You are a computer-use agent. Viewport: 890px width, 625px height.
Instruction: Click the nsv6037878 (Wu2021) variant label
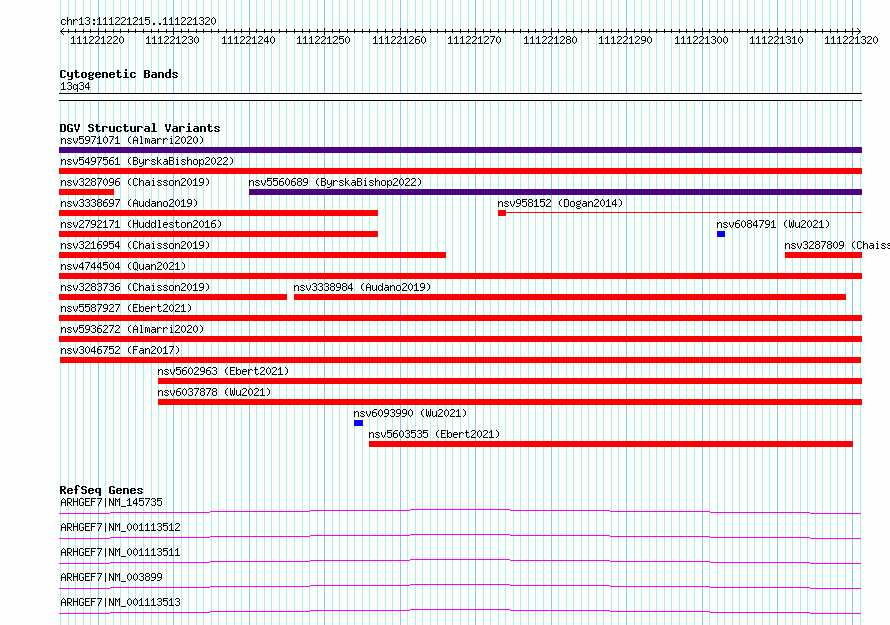tap(214, 392)
